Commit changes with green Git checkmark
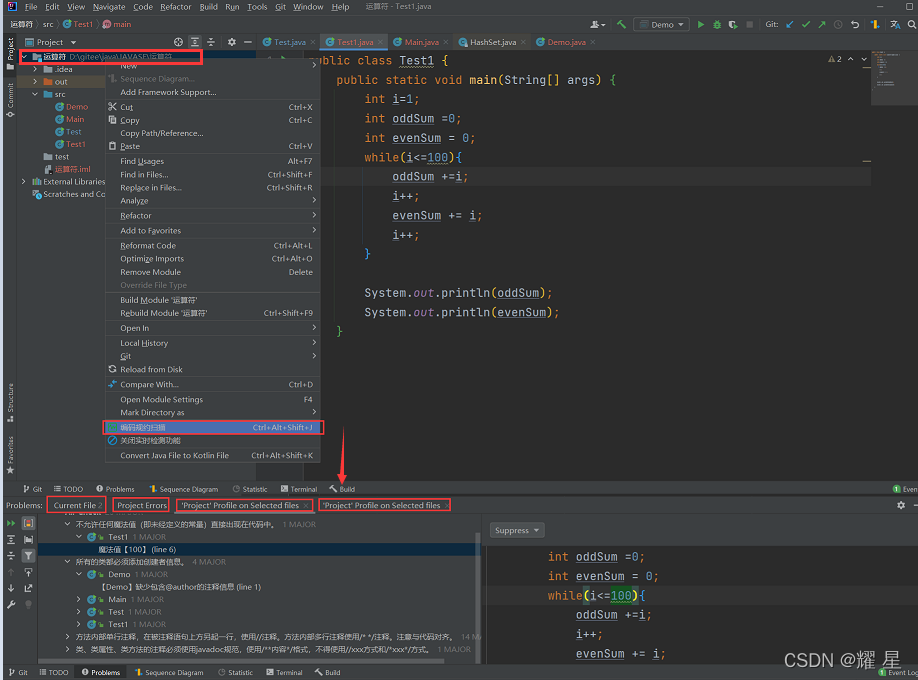This screenshot has width=918, height=680. (806, 25)
